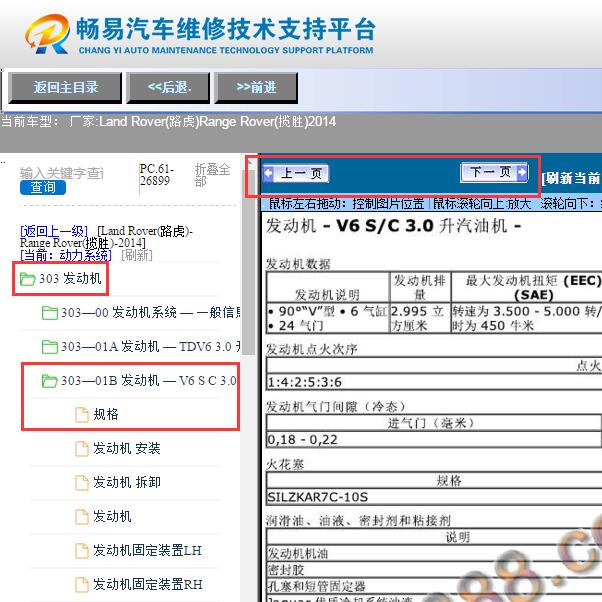Open the 发动机 安装 document
This screenshot has width=602, height=602.
[127, 448]
